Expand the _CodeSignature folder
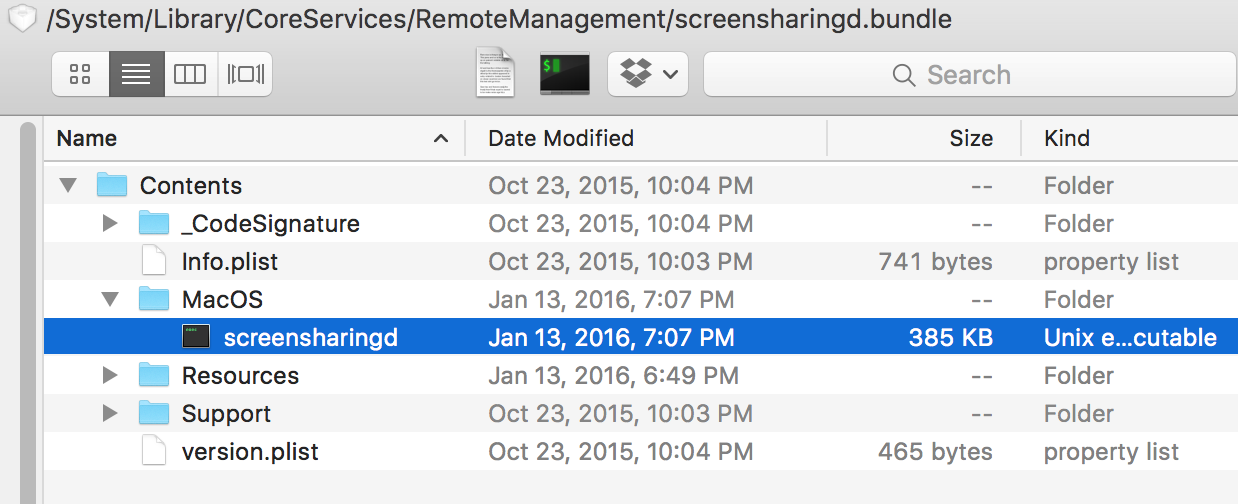The width and height of the screenshot is (1238, 504). point(110,224)
